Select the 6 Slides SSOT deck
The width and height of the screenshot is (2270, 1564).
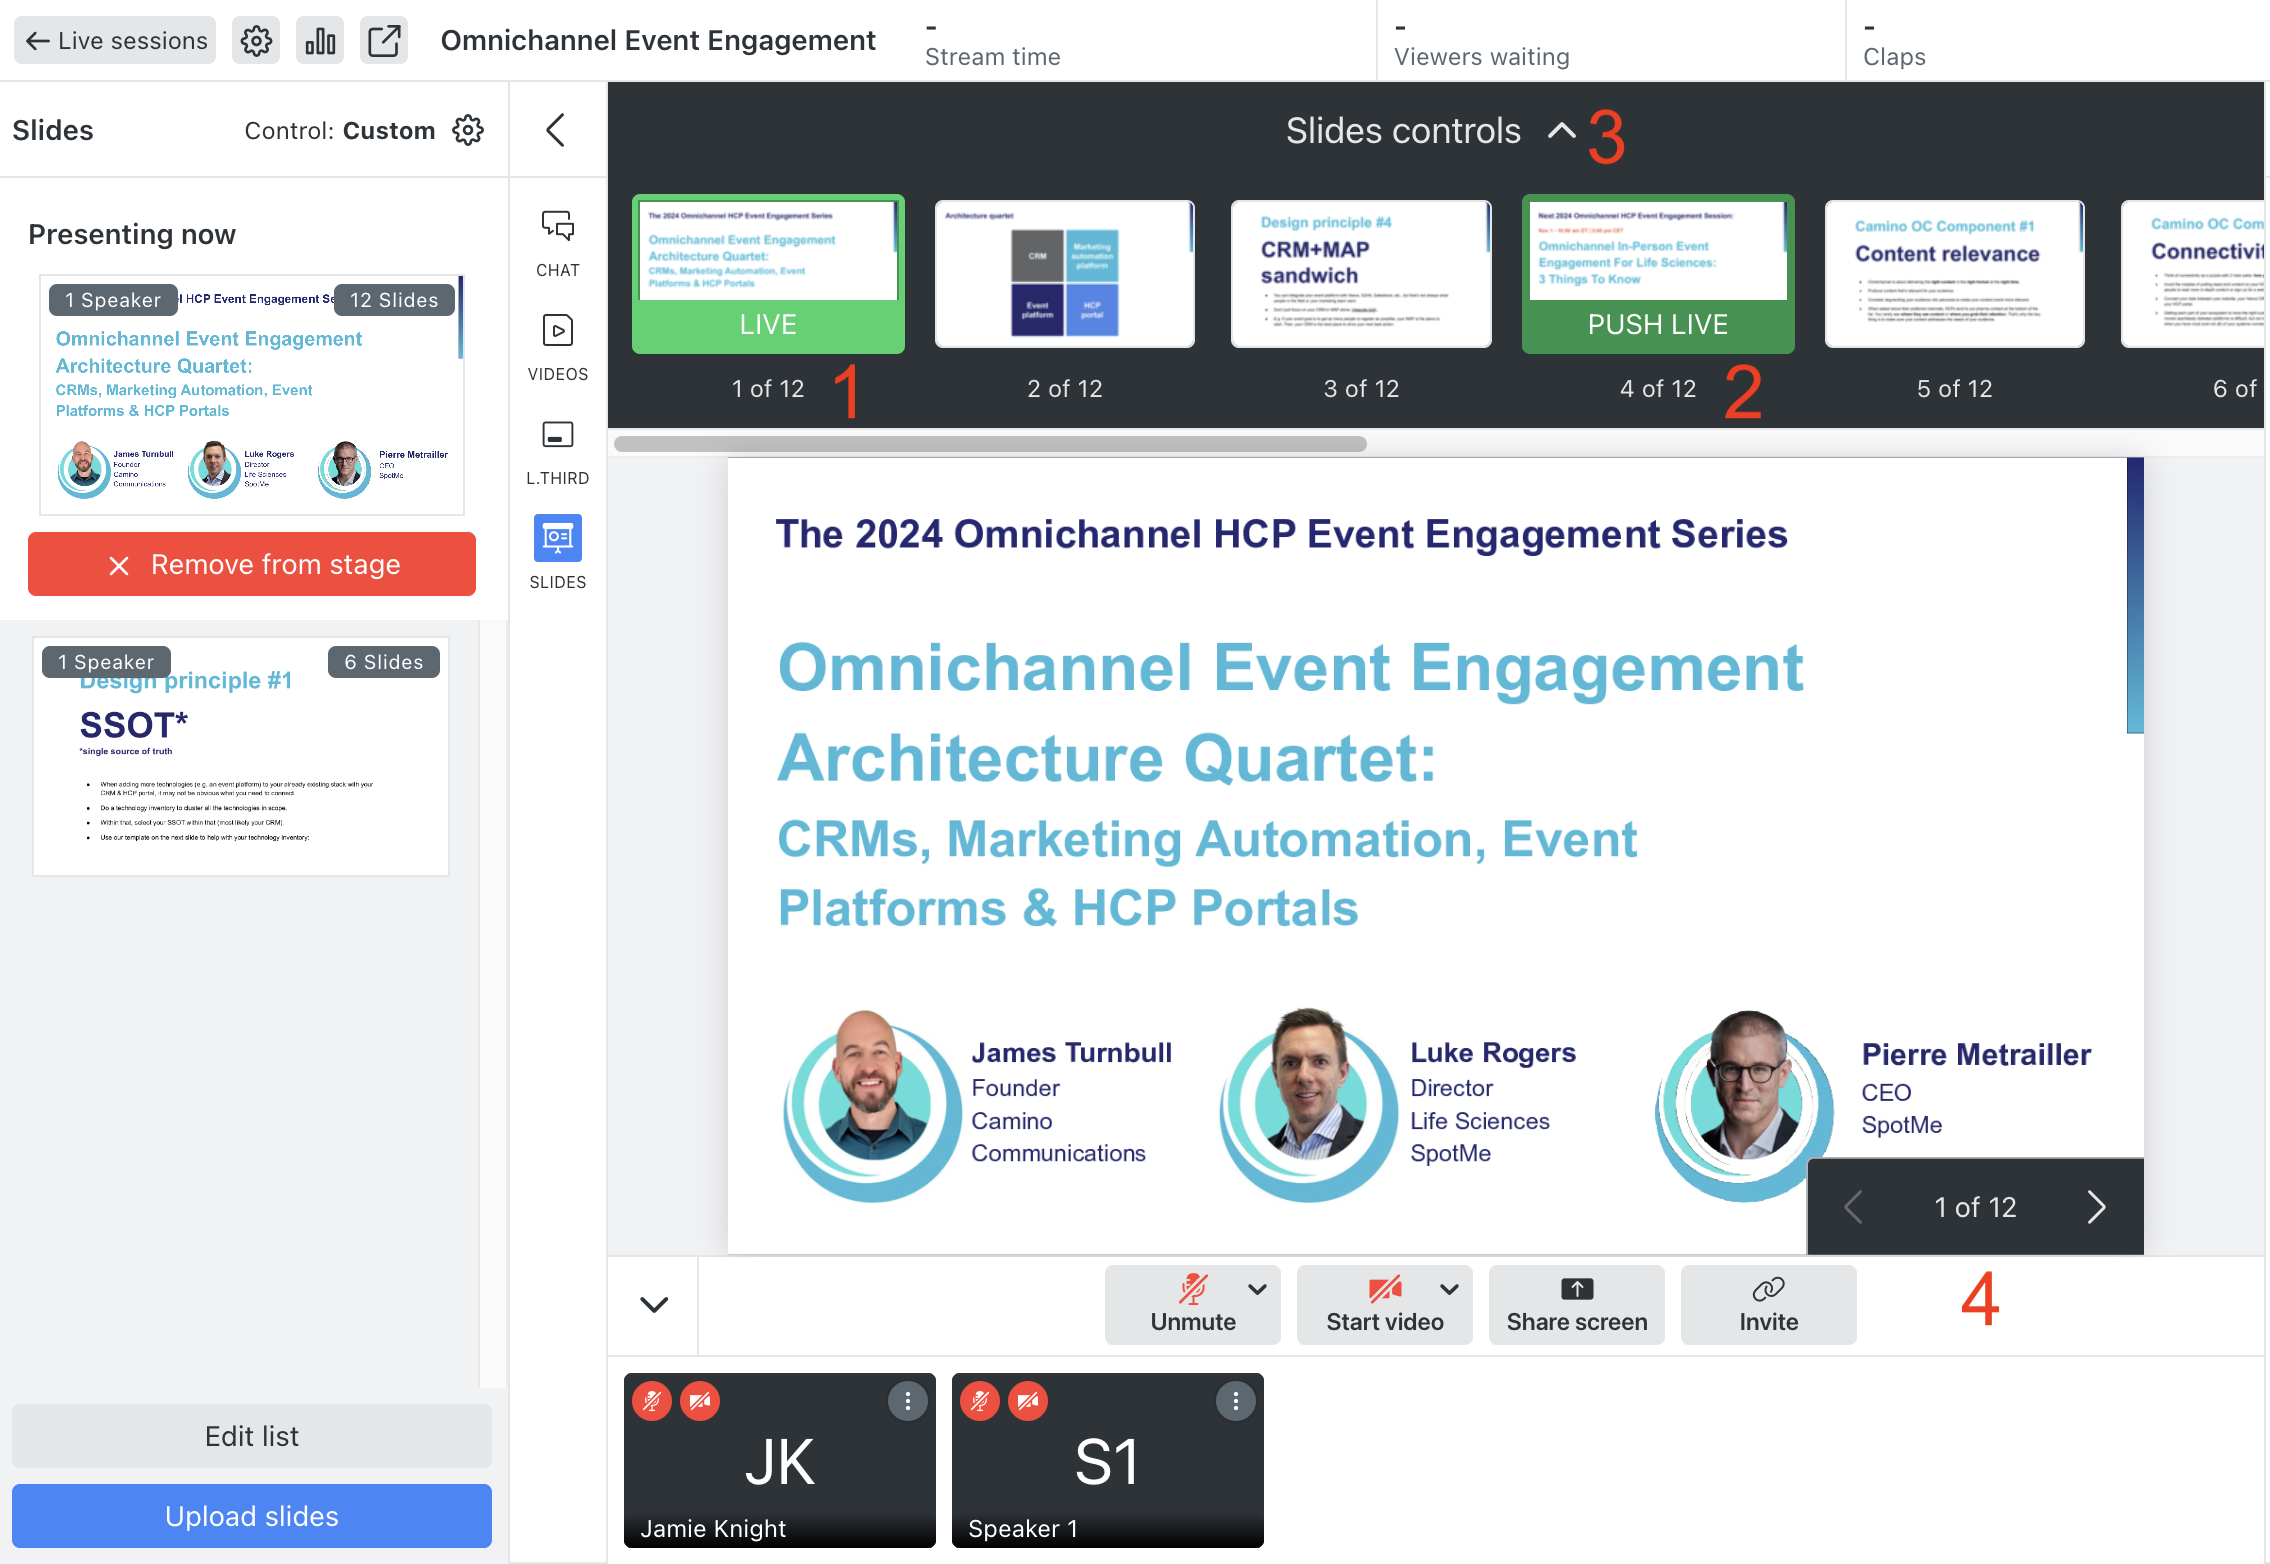point(241,756)
